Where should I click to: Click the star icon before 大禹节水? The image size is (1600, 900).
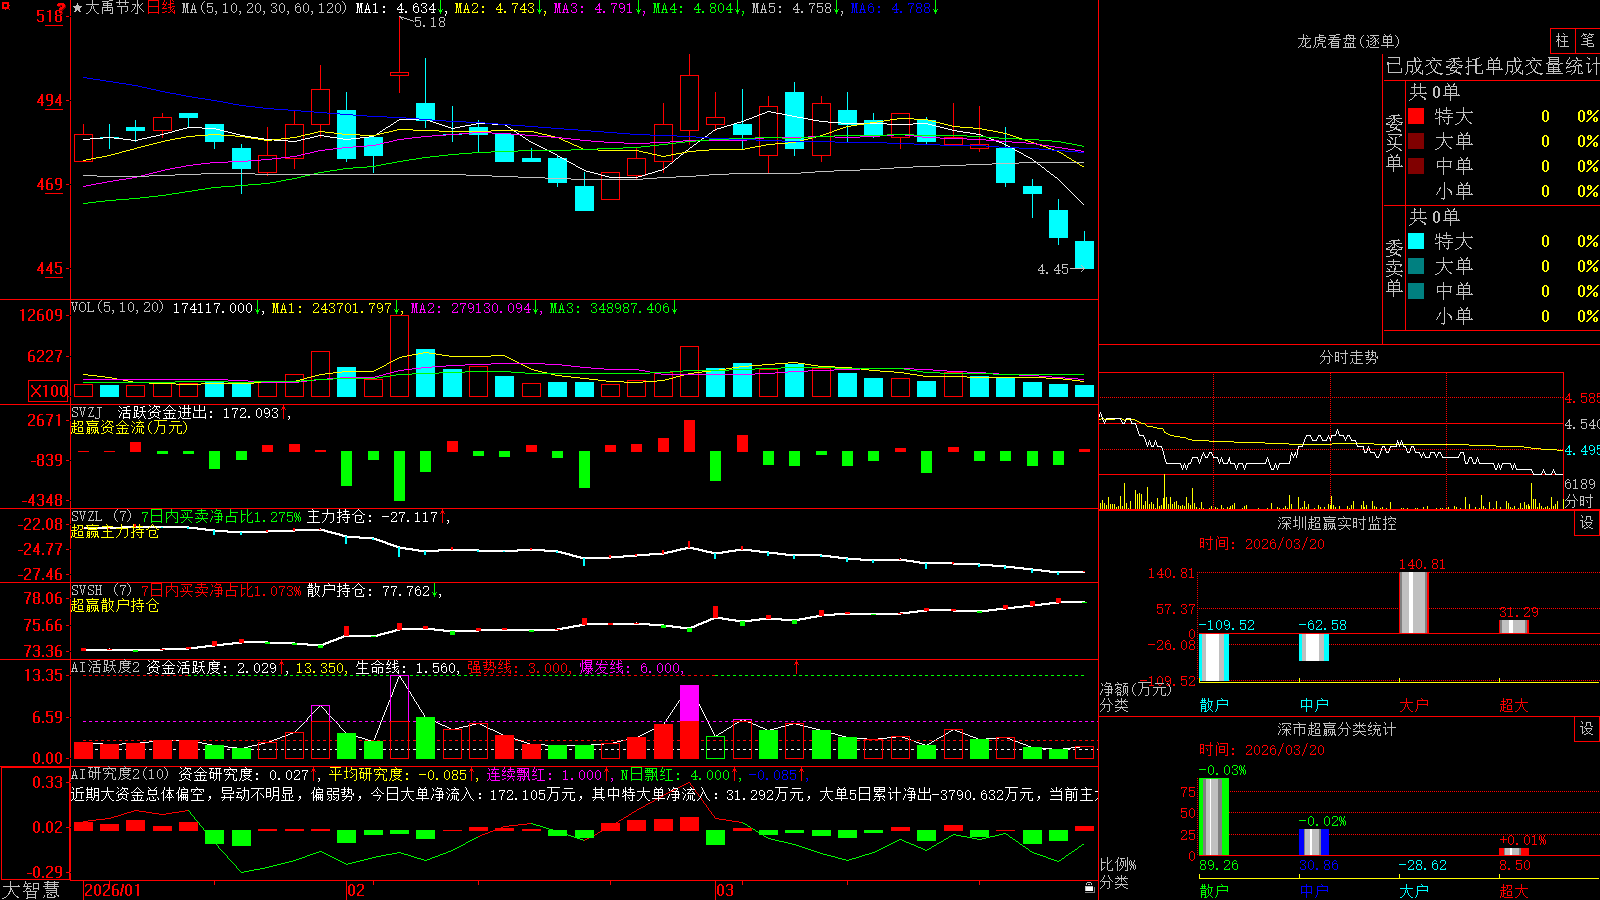[78, 8]
